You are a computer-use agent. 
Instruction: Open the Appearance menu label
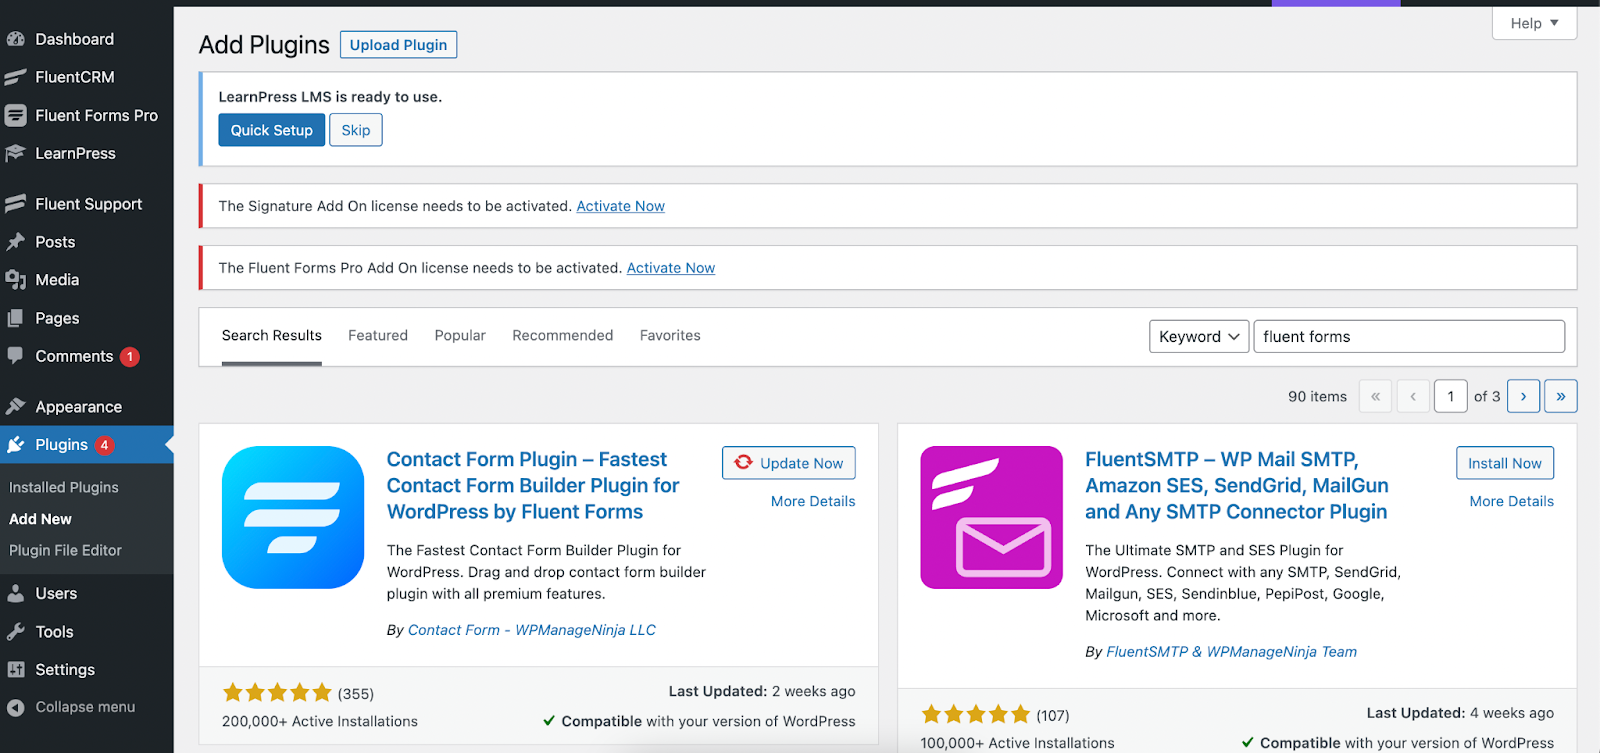(x=79, y=407)
